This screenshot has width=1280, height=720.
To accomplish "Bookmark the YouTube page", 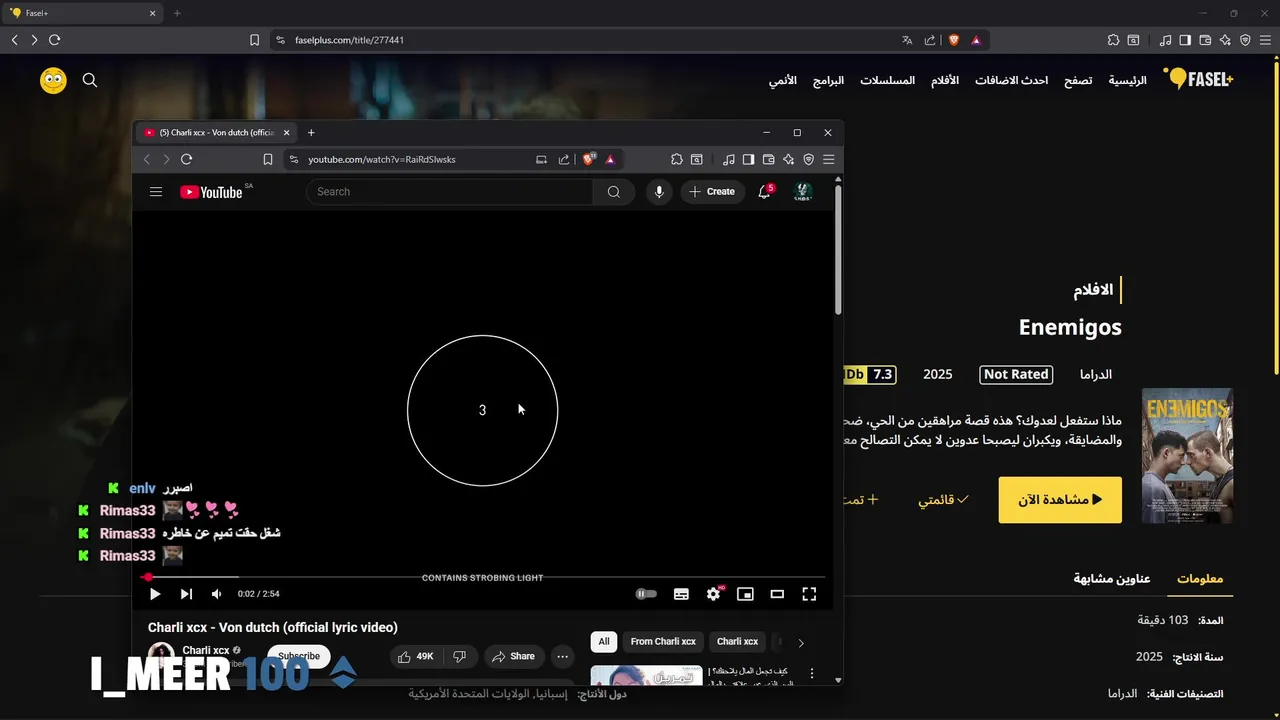I will [x=268, y=159].
